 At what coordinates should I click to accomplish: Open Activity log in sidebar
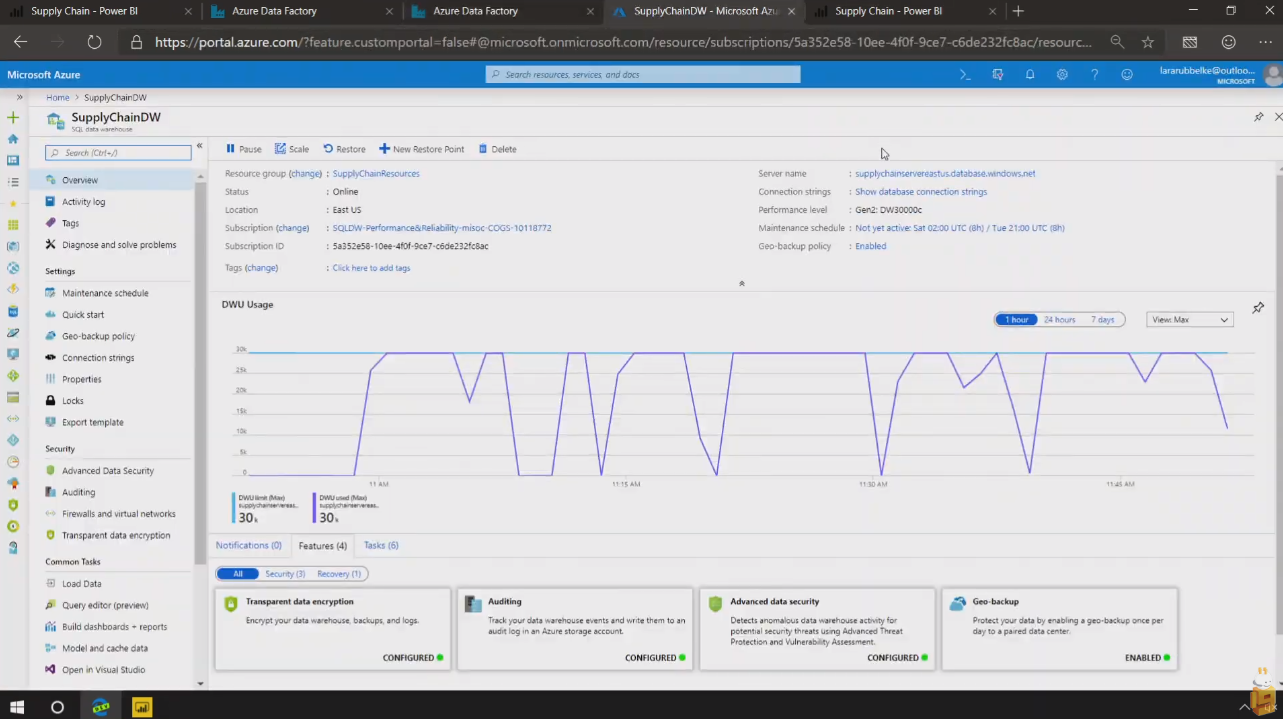click(83, 202)
